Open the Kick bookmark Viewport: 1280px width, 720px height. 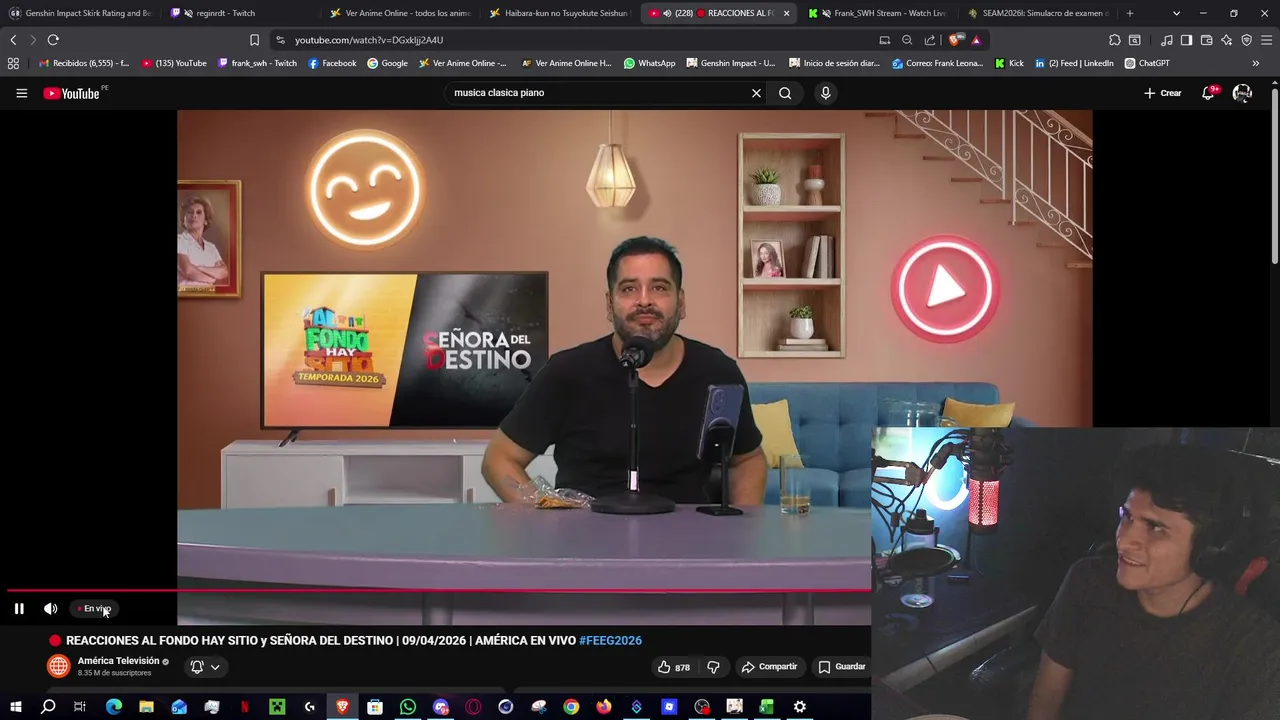1009,63
